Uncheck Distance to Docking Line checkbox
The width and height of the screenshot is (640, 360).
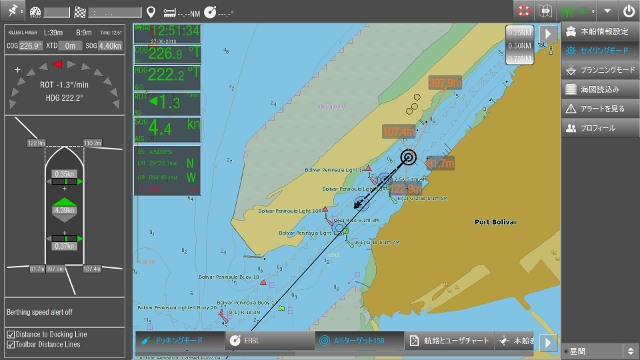click(x=11, y=335)
